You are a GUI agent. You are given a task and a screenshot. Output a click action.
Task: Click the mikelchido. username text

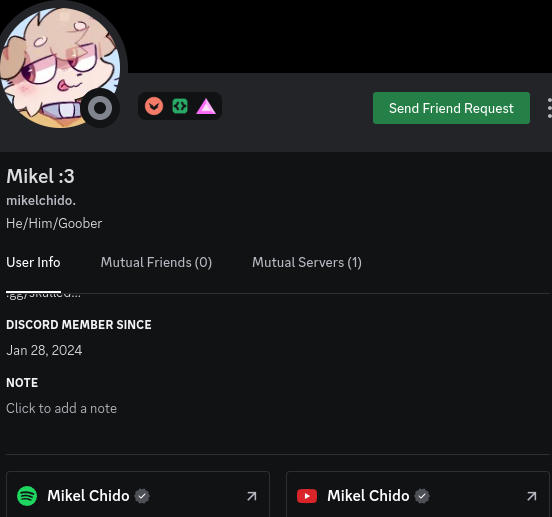[x=41, y=201]
